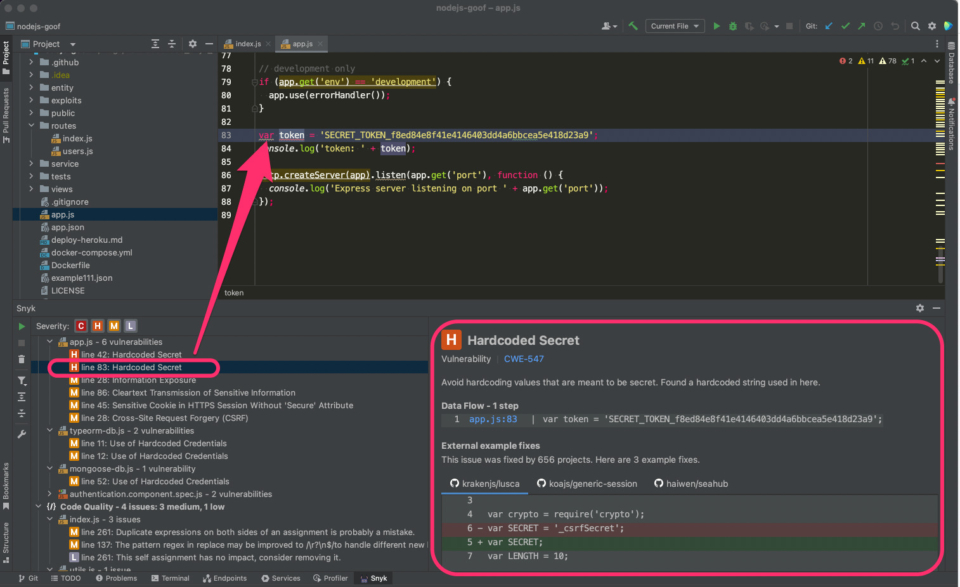Go to previous highlighted error arrow
Screen dimensions: 960x587
click(x=923, y=61)
